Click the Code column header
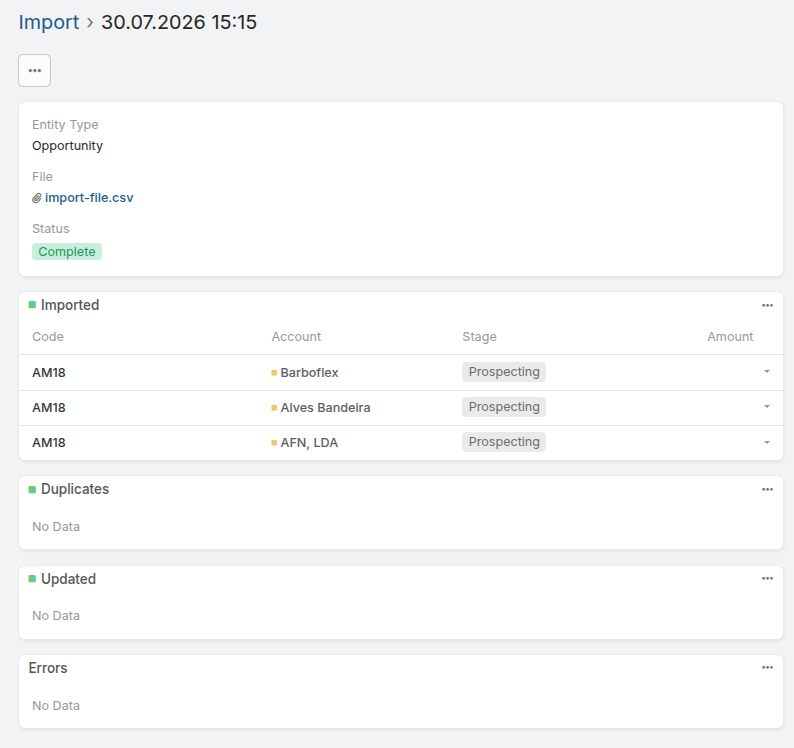The width and height of the screenshot is (794, 748). (48, 337)
